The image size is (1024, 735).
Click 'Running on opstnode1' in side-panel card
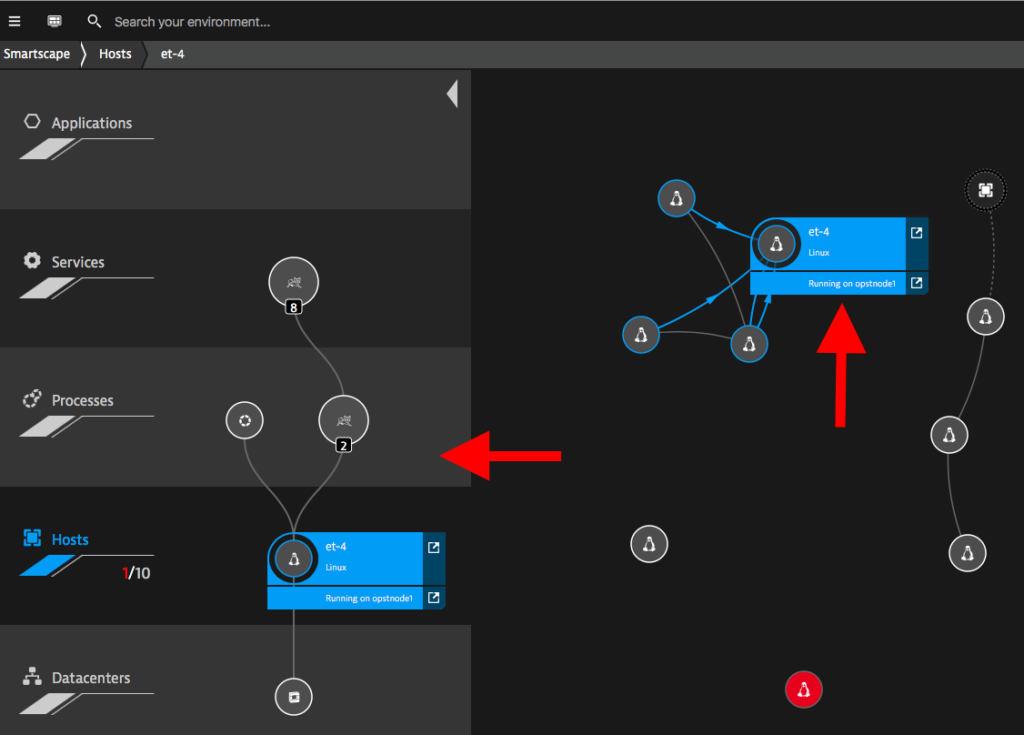[x=369, y=598]
